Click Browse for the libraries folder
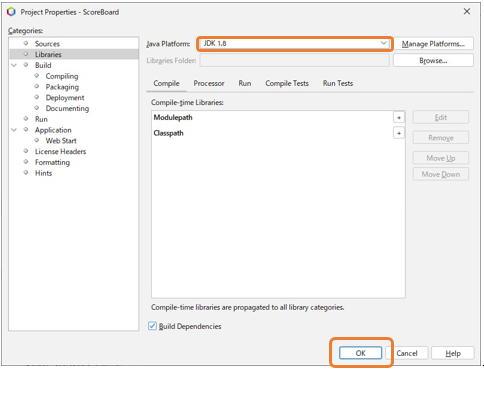 pyautogui.click(x=433, y=61)
